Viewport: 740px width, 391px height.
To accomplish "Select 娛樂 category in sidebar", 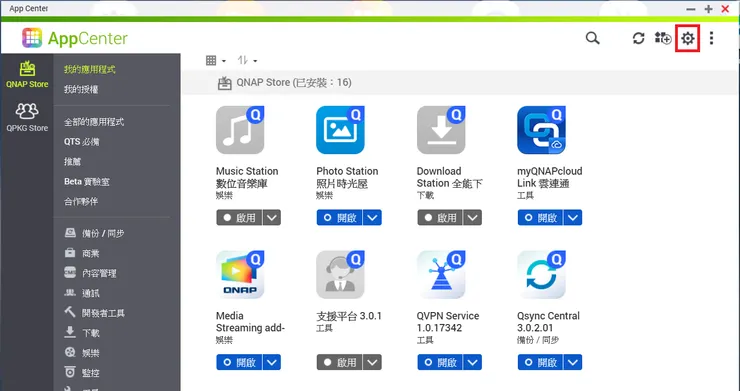I will (82, 352).
